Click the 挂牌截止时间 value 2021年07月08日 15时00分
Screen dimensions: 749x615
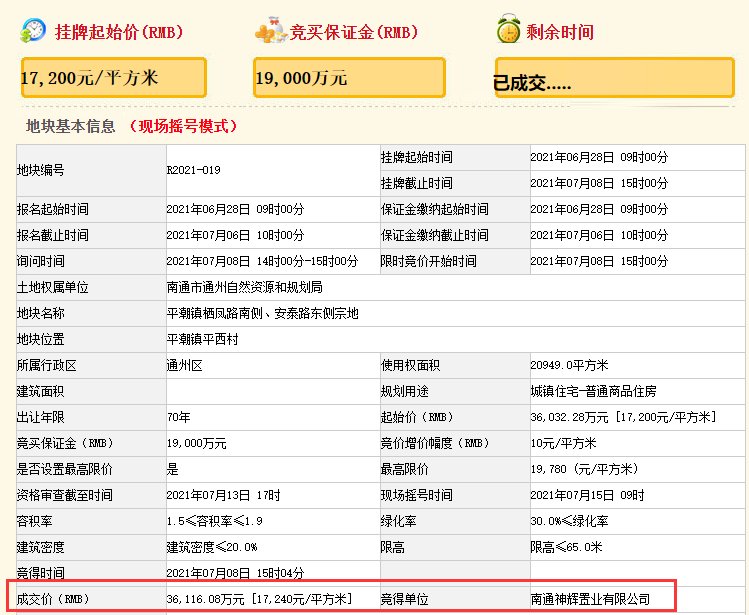point(599,183)
